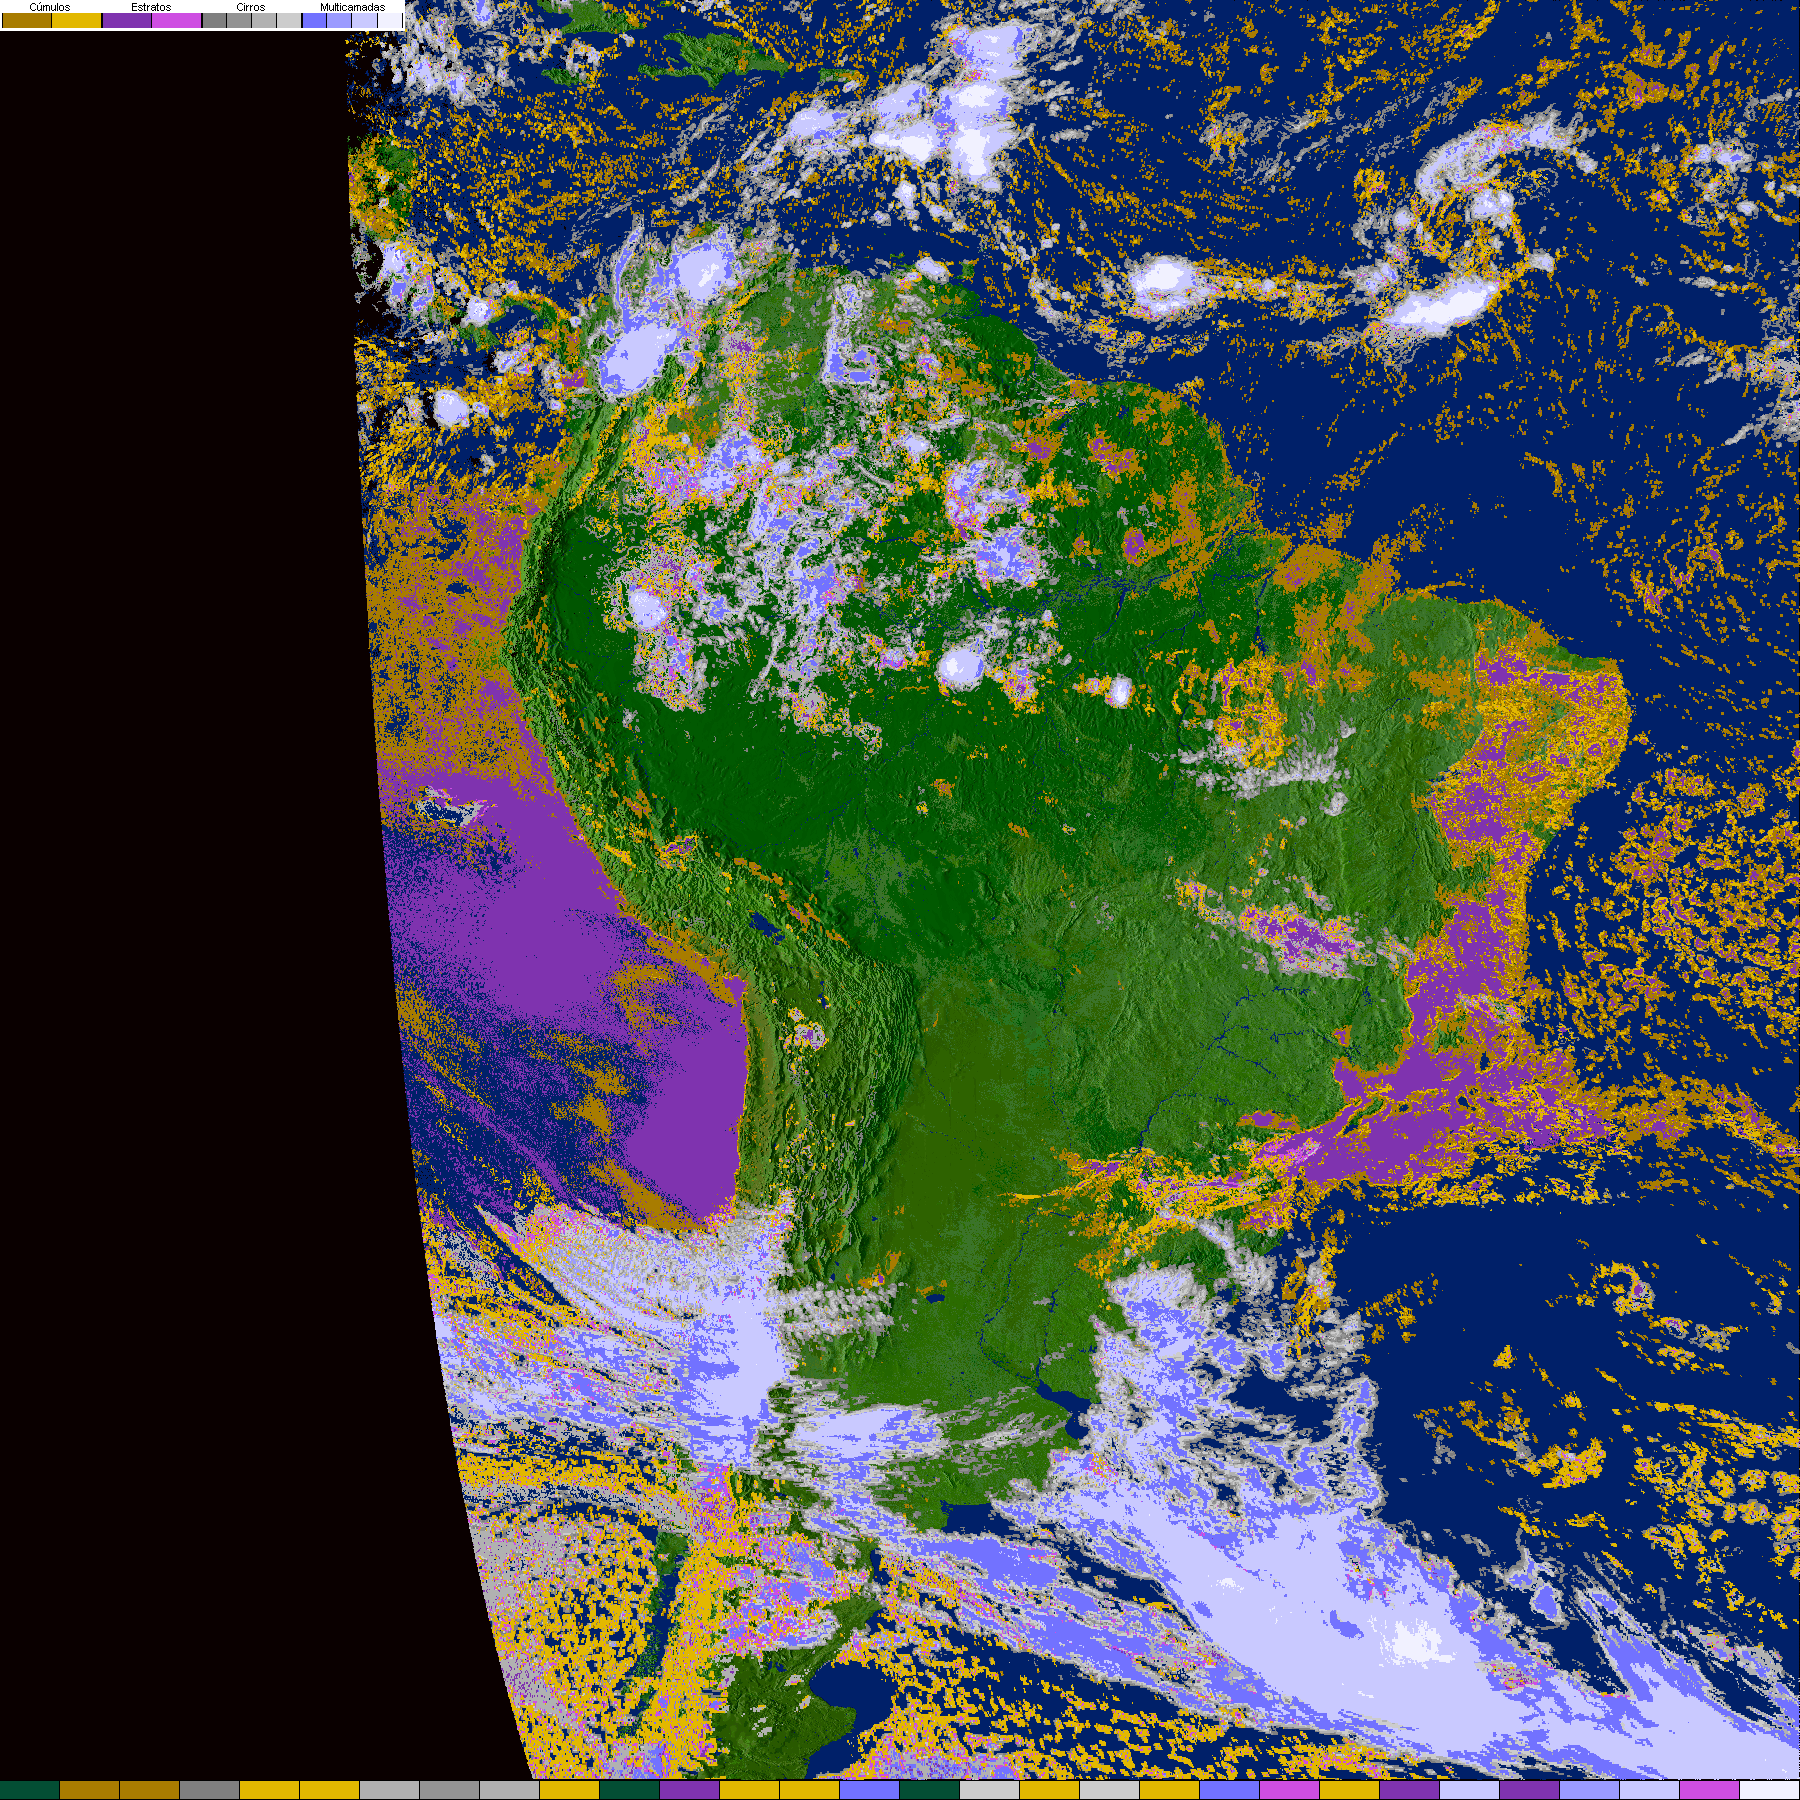
Task: Click the leftmost dark green bottom-strip swatch
Action: pyautogui.click(x=30, y=1790)
